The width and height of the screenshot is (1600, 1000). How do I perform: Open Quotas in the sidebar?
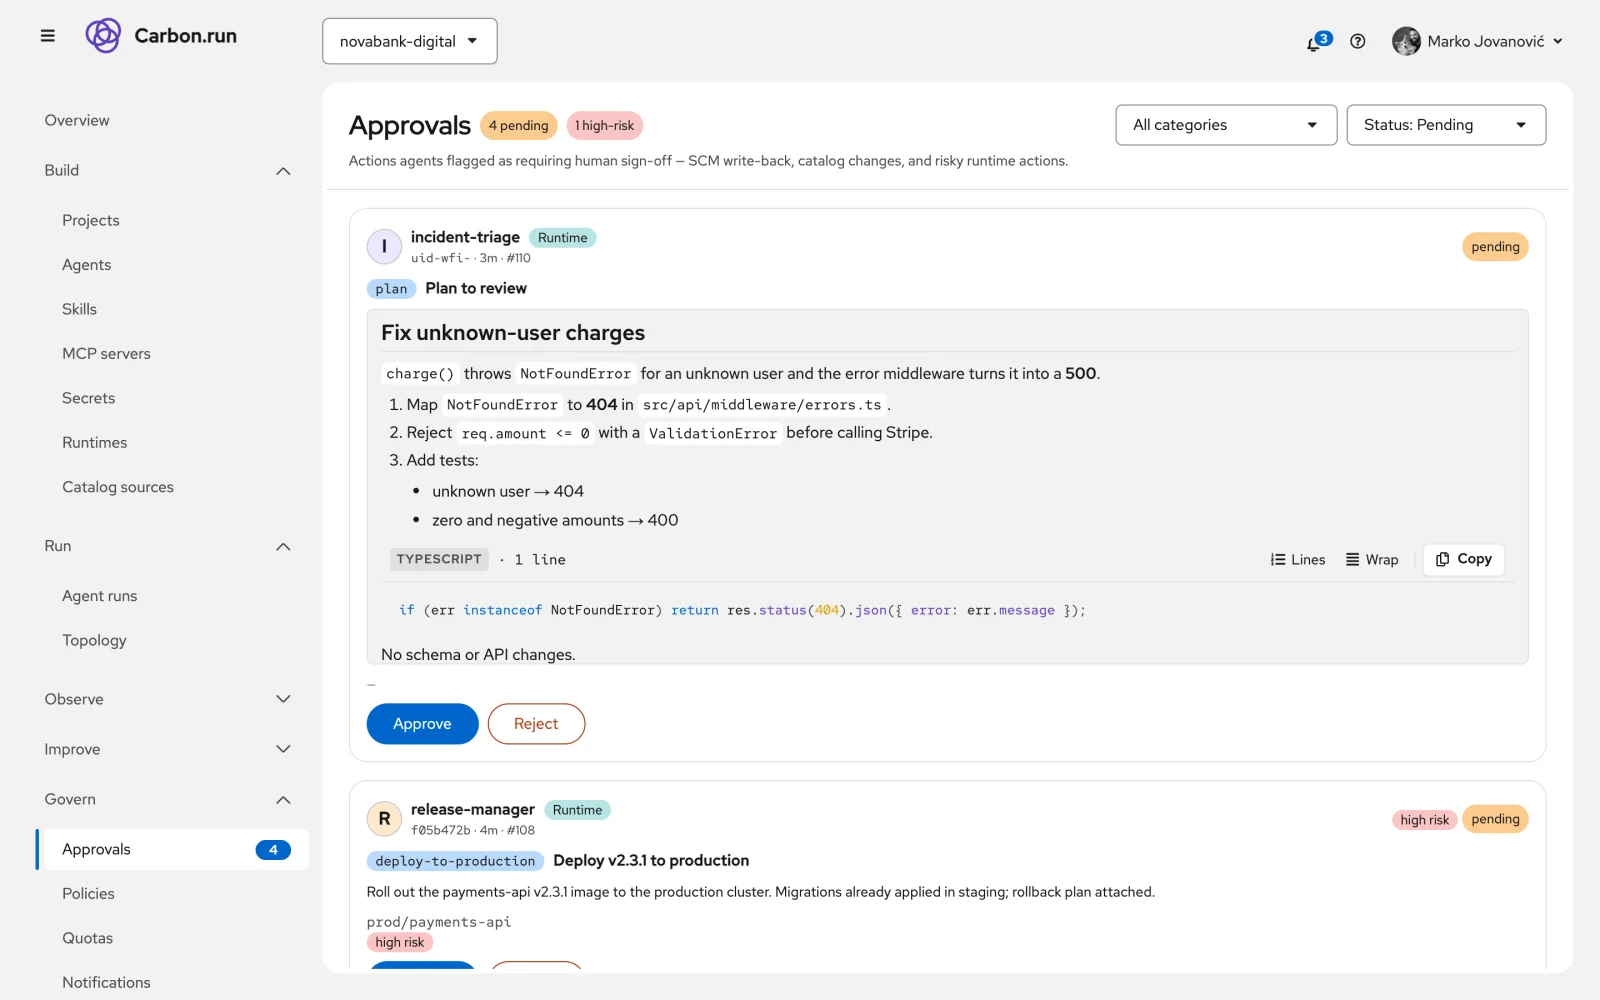tap(87, 938)
